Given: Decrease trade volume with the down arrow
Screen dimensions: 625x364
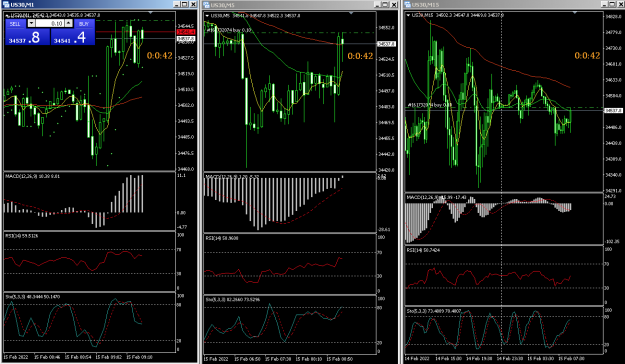Looking at the screenshot, I should (31, 24).
